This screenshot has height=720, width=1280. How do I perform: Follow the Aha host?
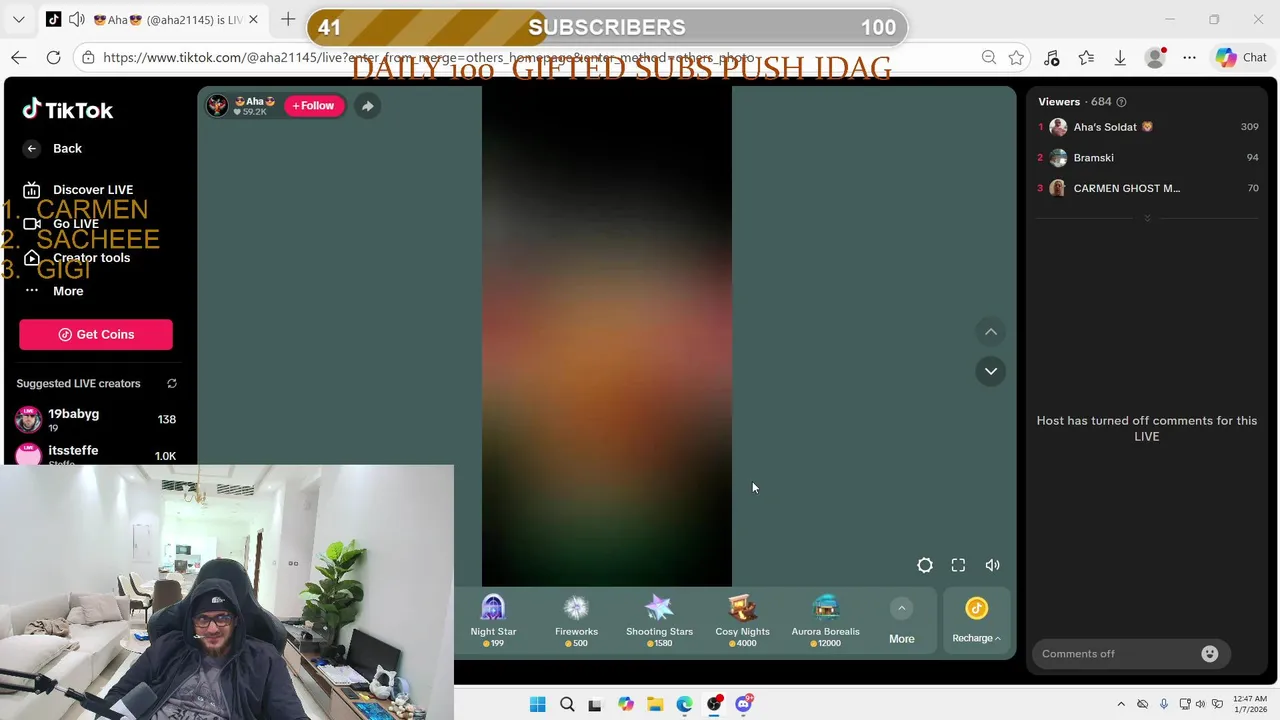[x=314, y=105]
